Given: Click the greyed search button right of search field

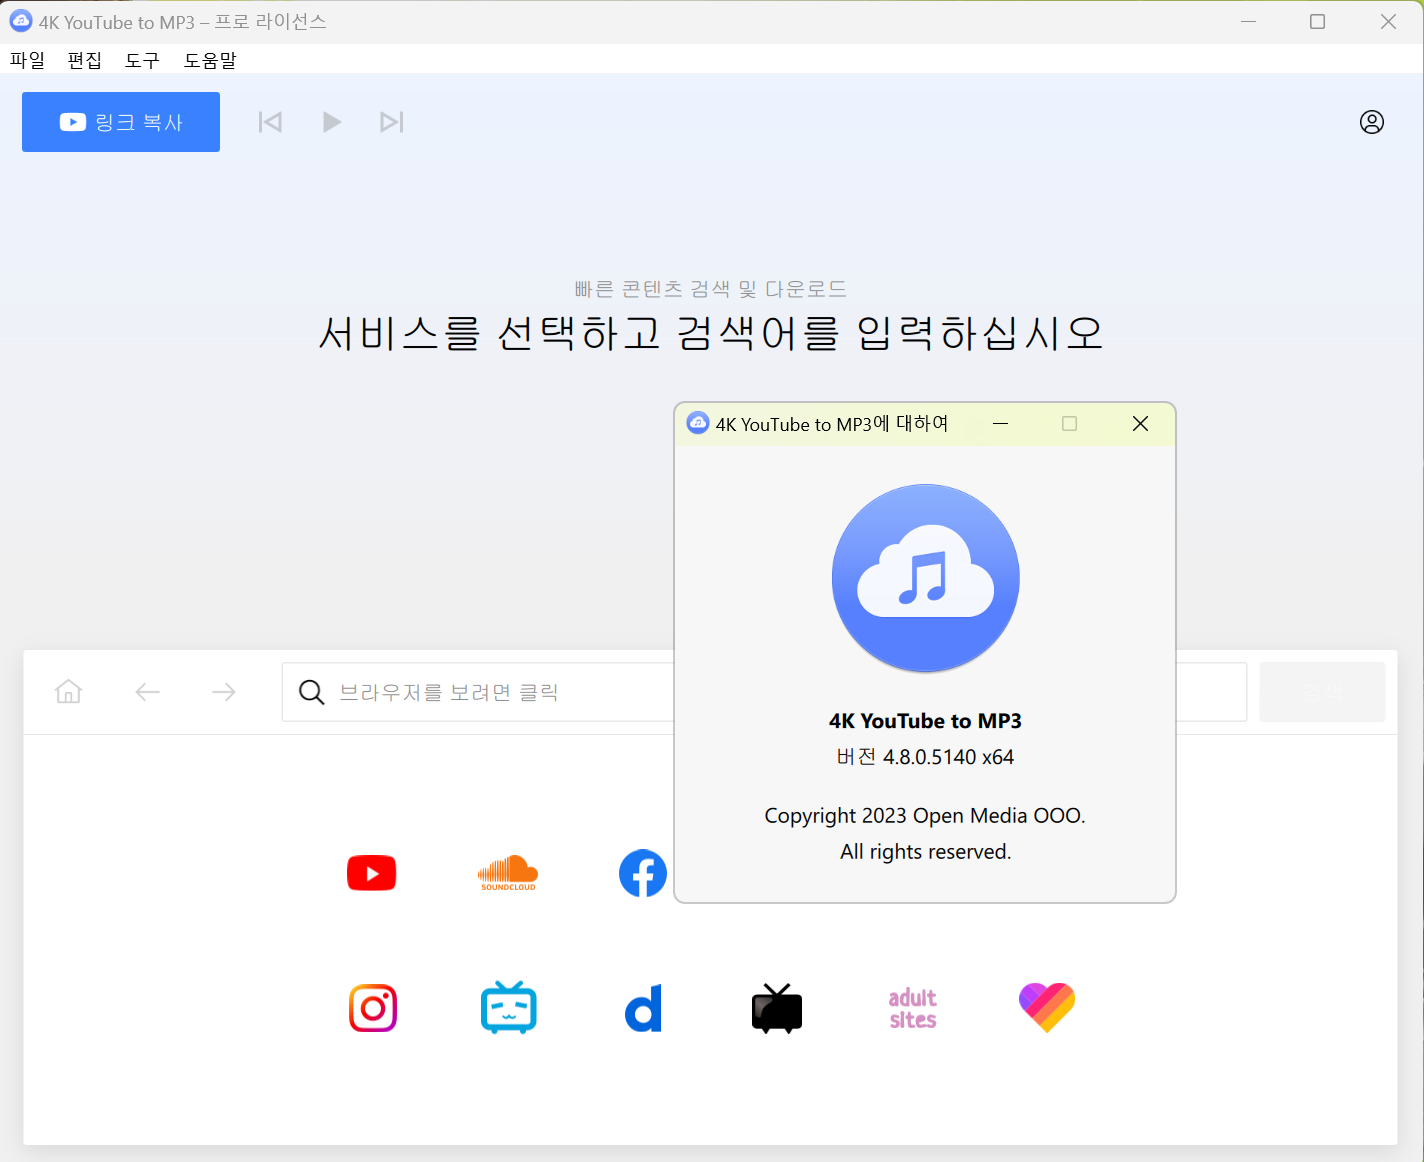Looking at the screenshot, I should pyautogui.click(x=1322, y=692).
